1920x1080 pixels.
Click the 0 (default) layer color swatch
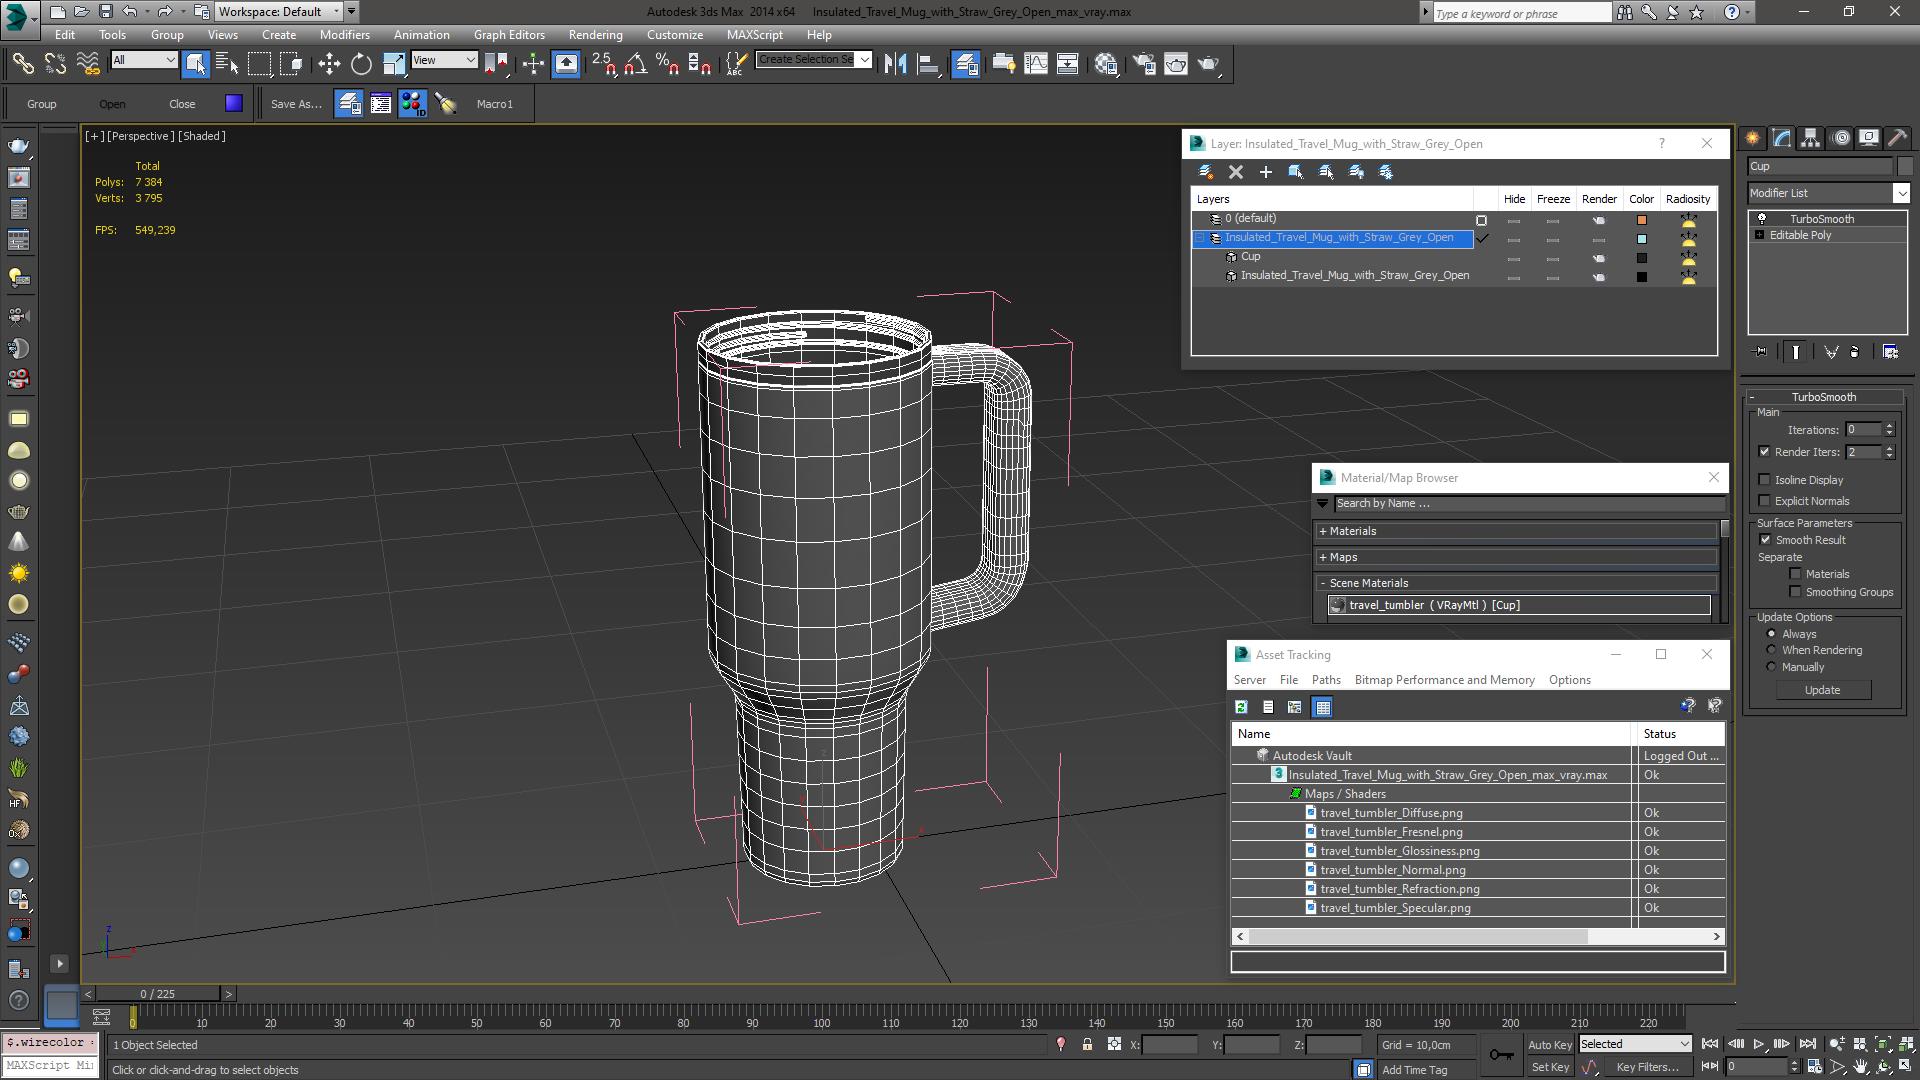click(1641, 220)
